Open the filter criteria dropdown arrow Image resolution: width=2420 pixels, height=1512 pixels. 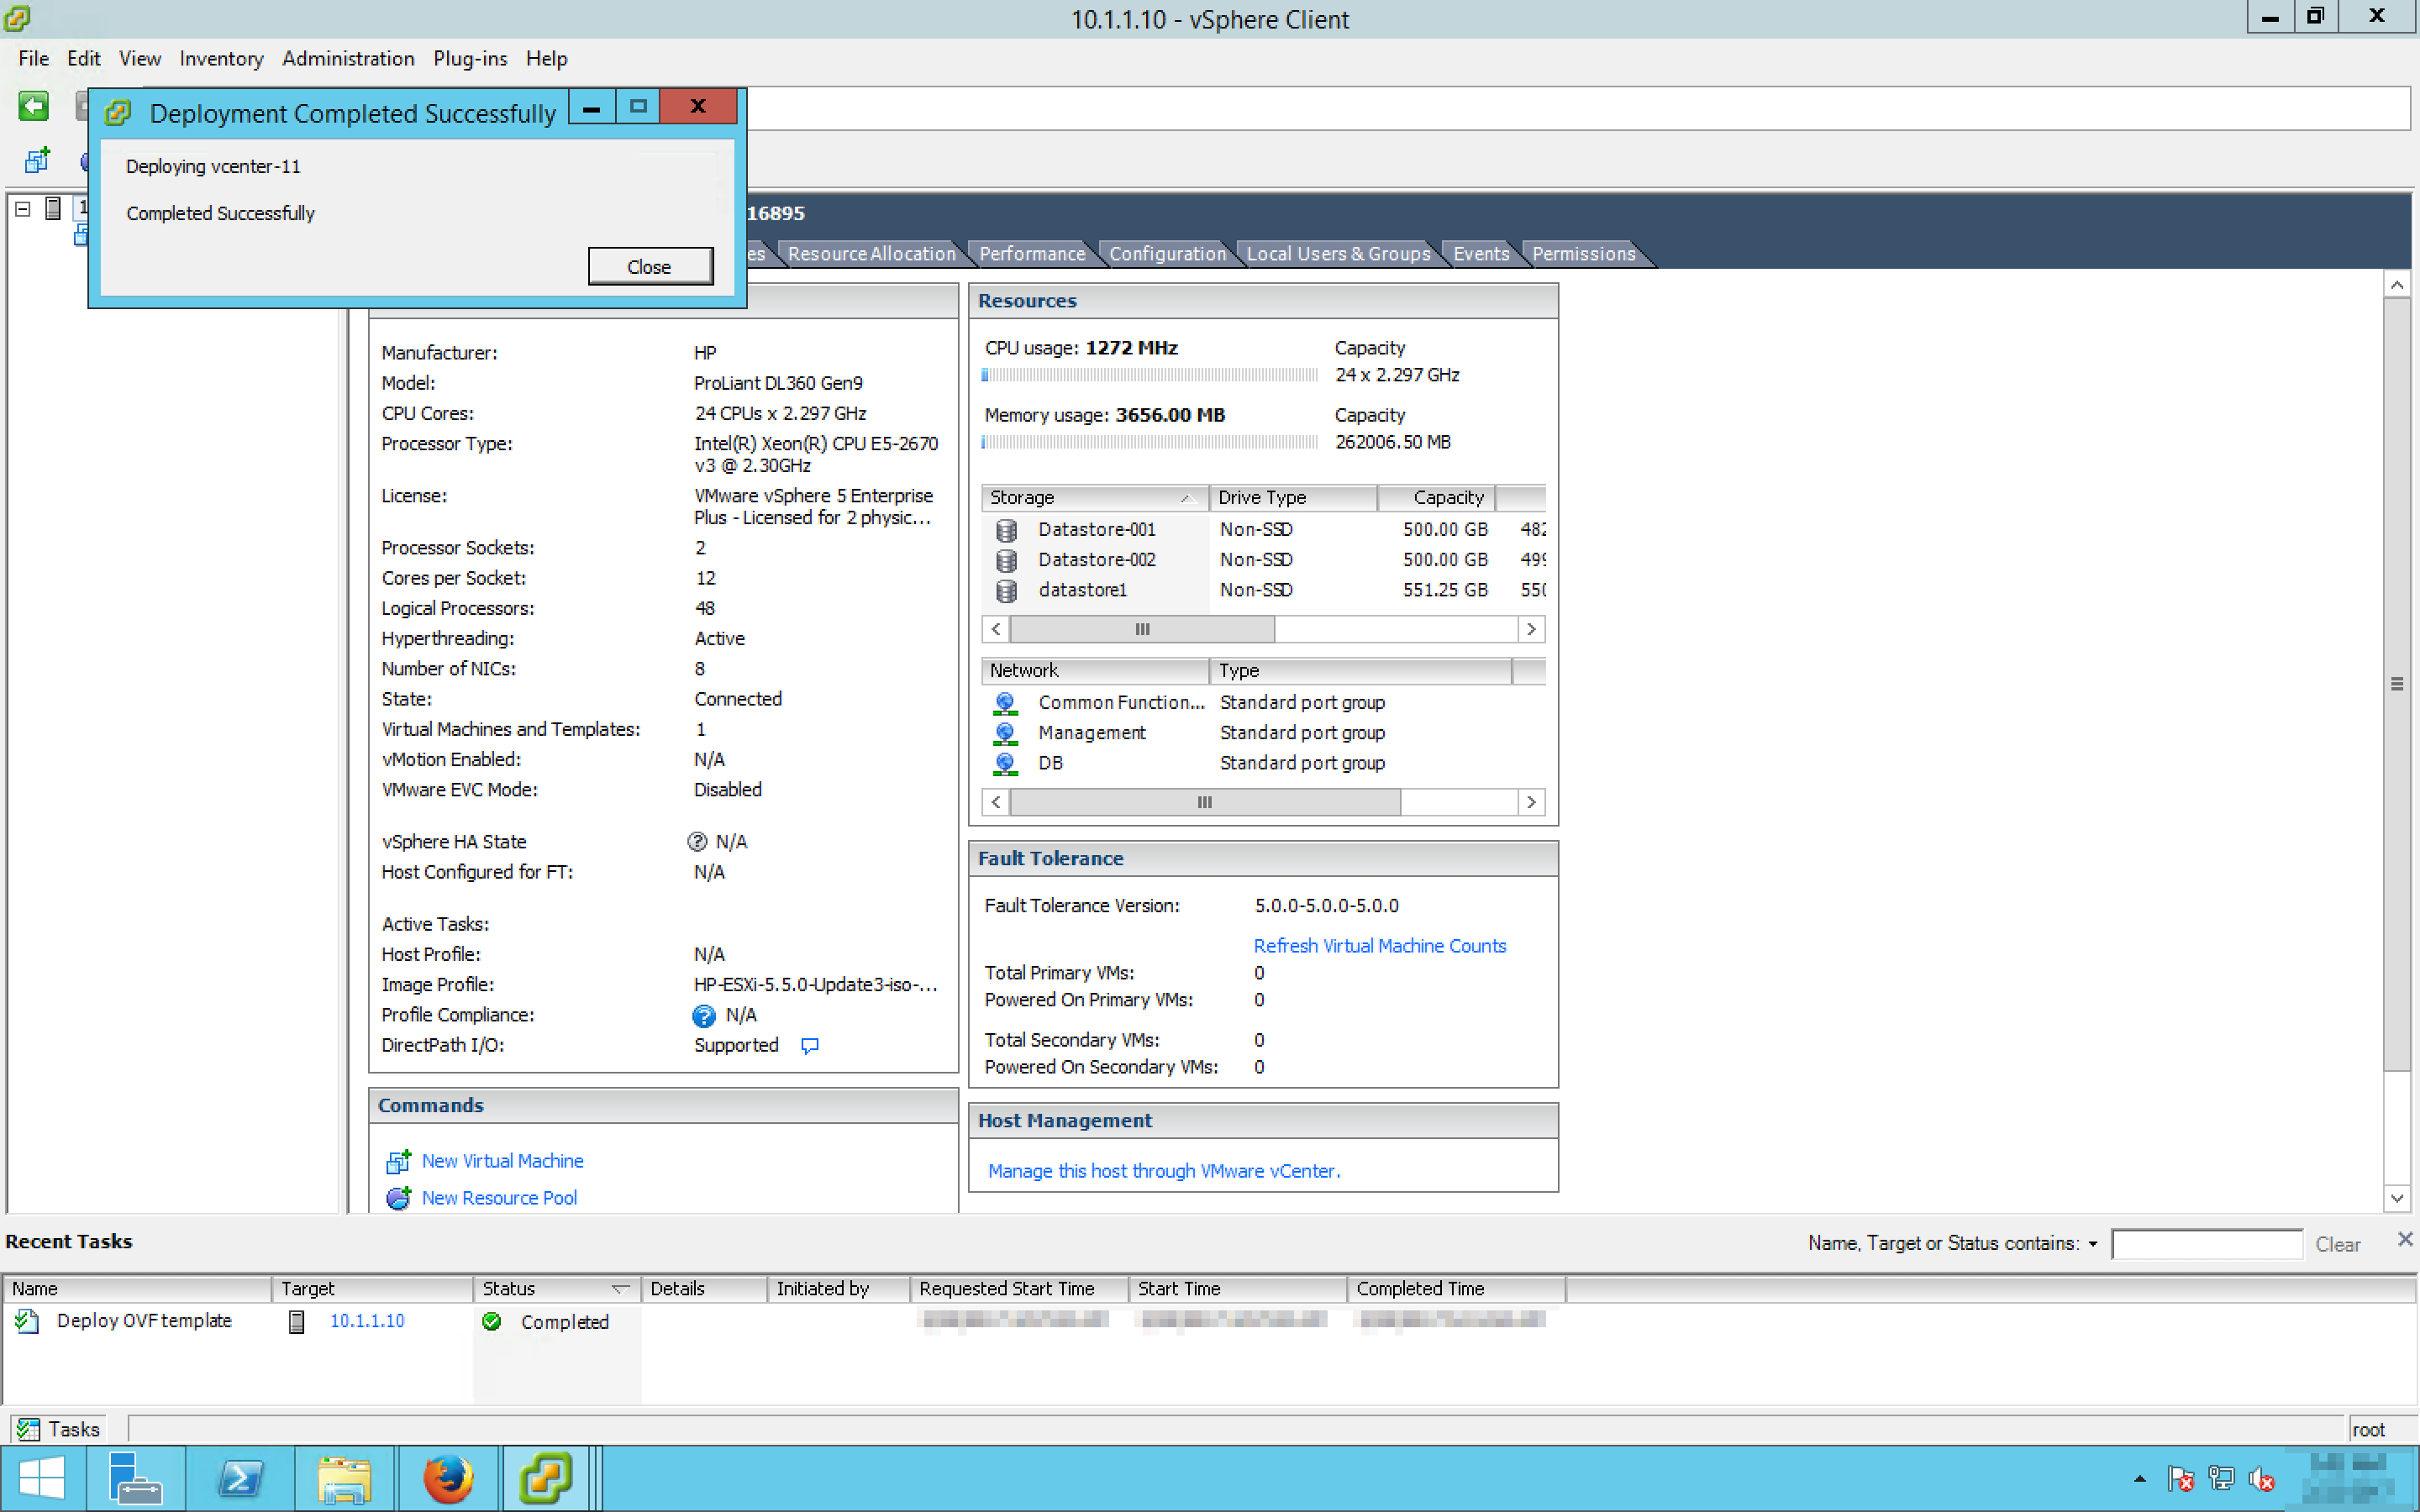click(2092, 1244)
